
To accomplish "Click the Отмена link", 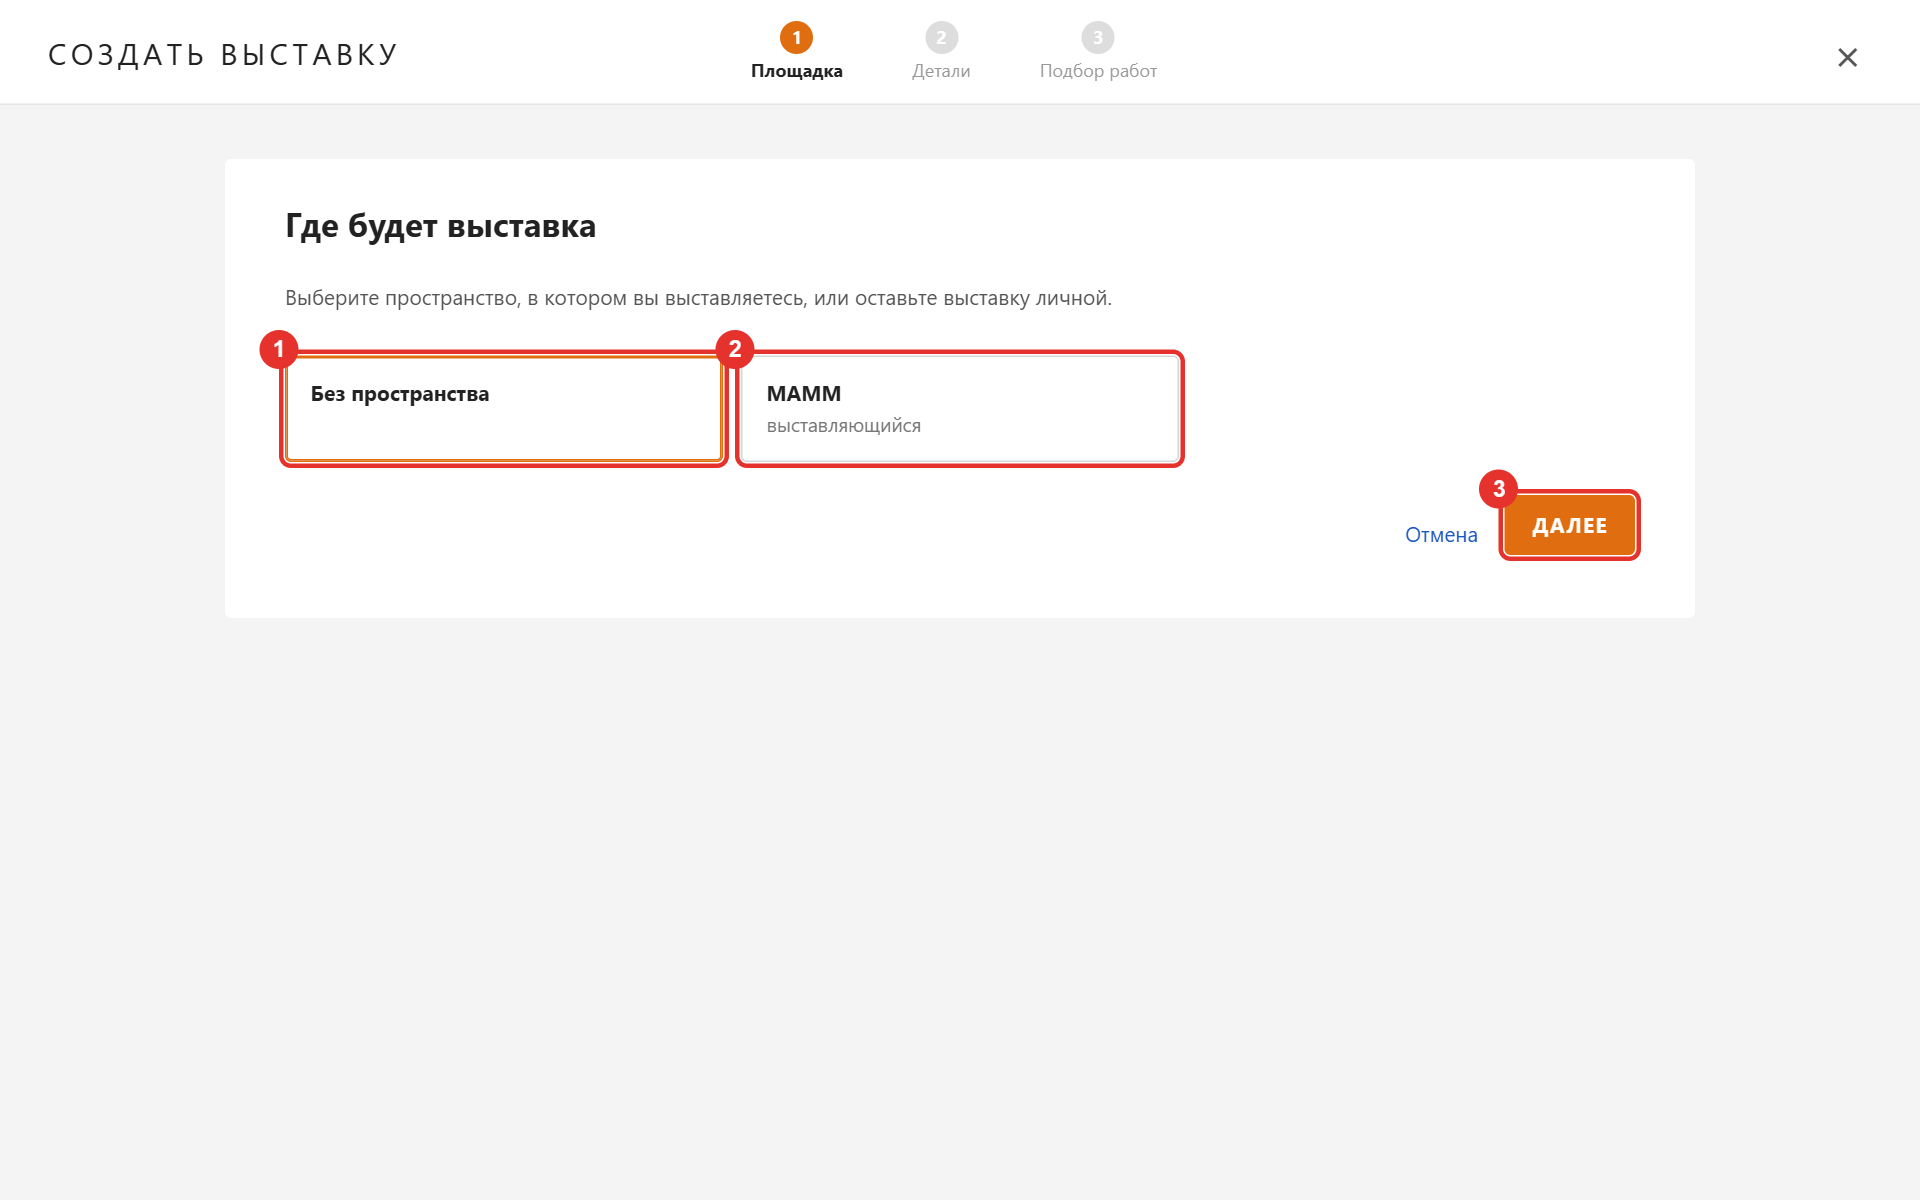I will [x=1441, y=535].
